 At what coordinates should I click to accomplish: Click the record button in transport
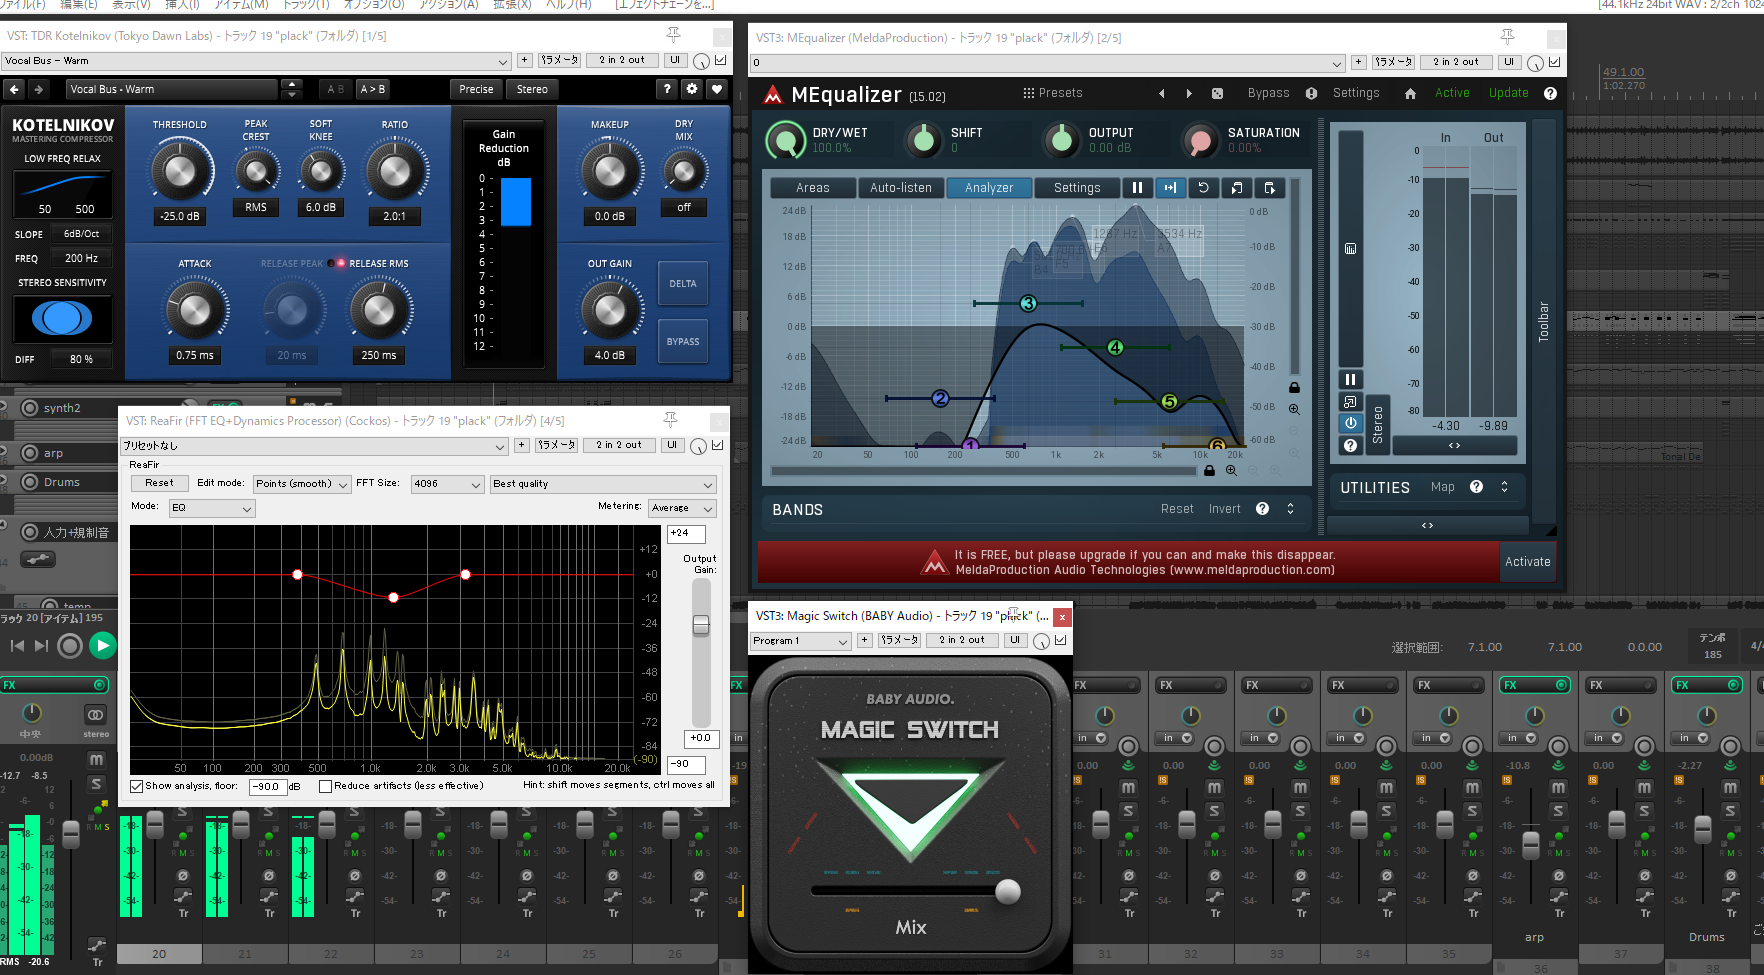point(69,646)
